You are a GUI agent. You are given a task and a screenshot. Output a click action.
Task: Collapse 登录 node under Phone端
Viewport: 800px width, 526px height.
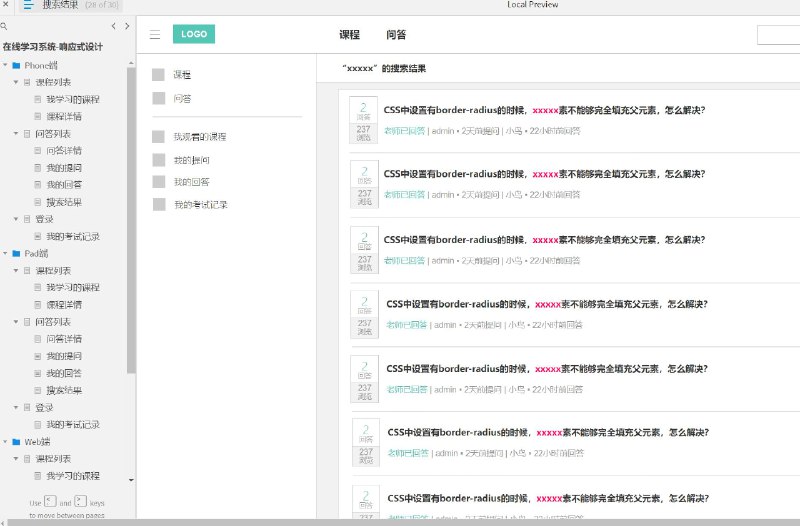tap(16, 219)
